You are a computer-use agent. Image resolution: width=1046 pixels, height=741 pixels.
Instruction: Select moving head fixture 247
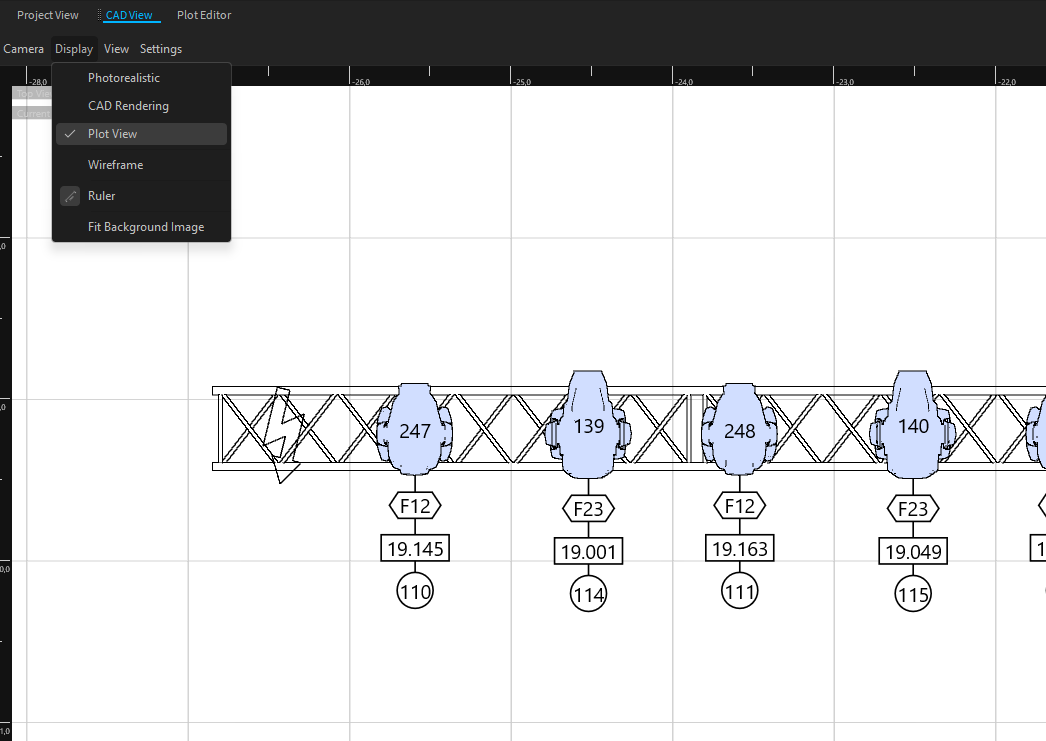point(414,430)
